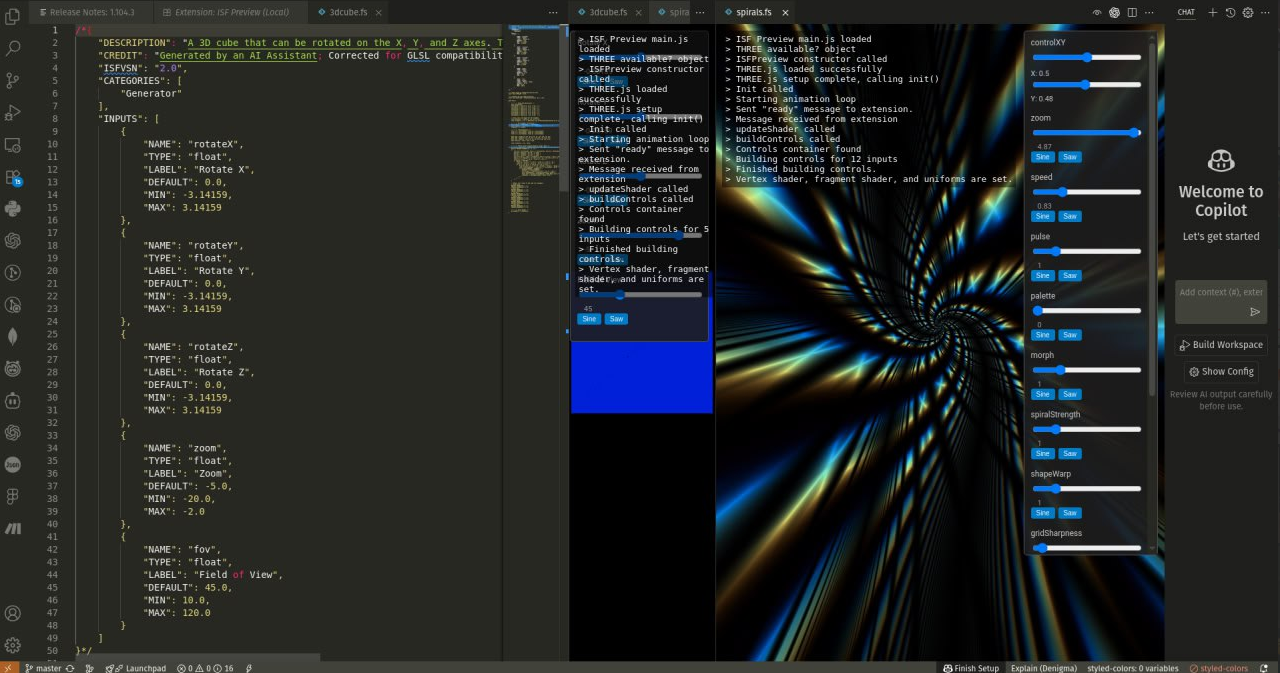The height and width of the screenshot is (673, 1280).
Task: Open the Run and Debug view
Action: [13, 112]
